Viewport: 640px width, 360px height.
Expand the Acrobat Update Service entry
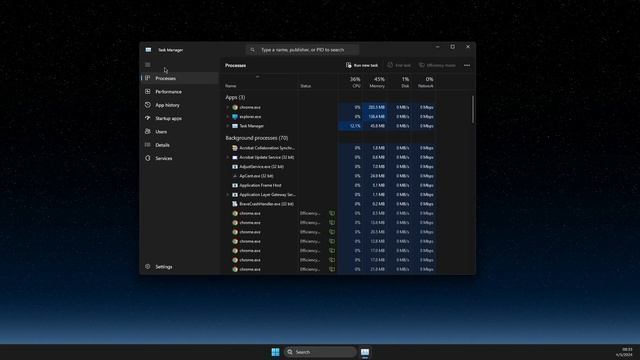click(x=228, y=157)
